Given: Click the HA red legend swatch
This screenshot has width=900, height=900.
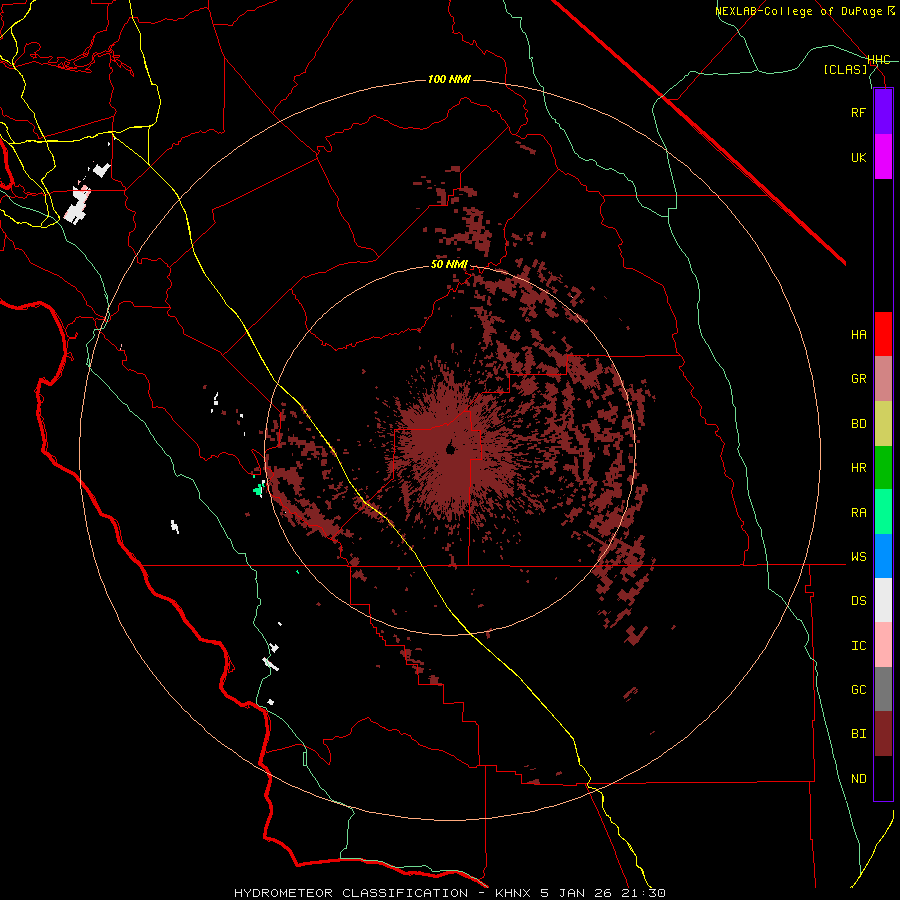Looking at the screenshot, I should 883,334.
